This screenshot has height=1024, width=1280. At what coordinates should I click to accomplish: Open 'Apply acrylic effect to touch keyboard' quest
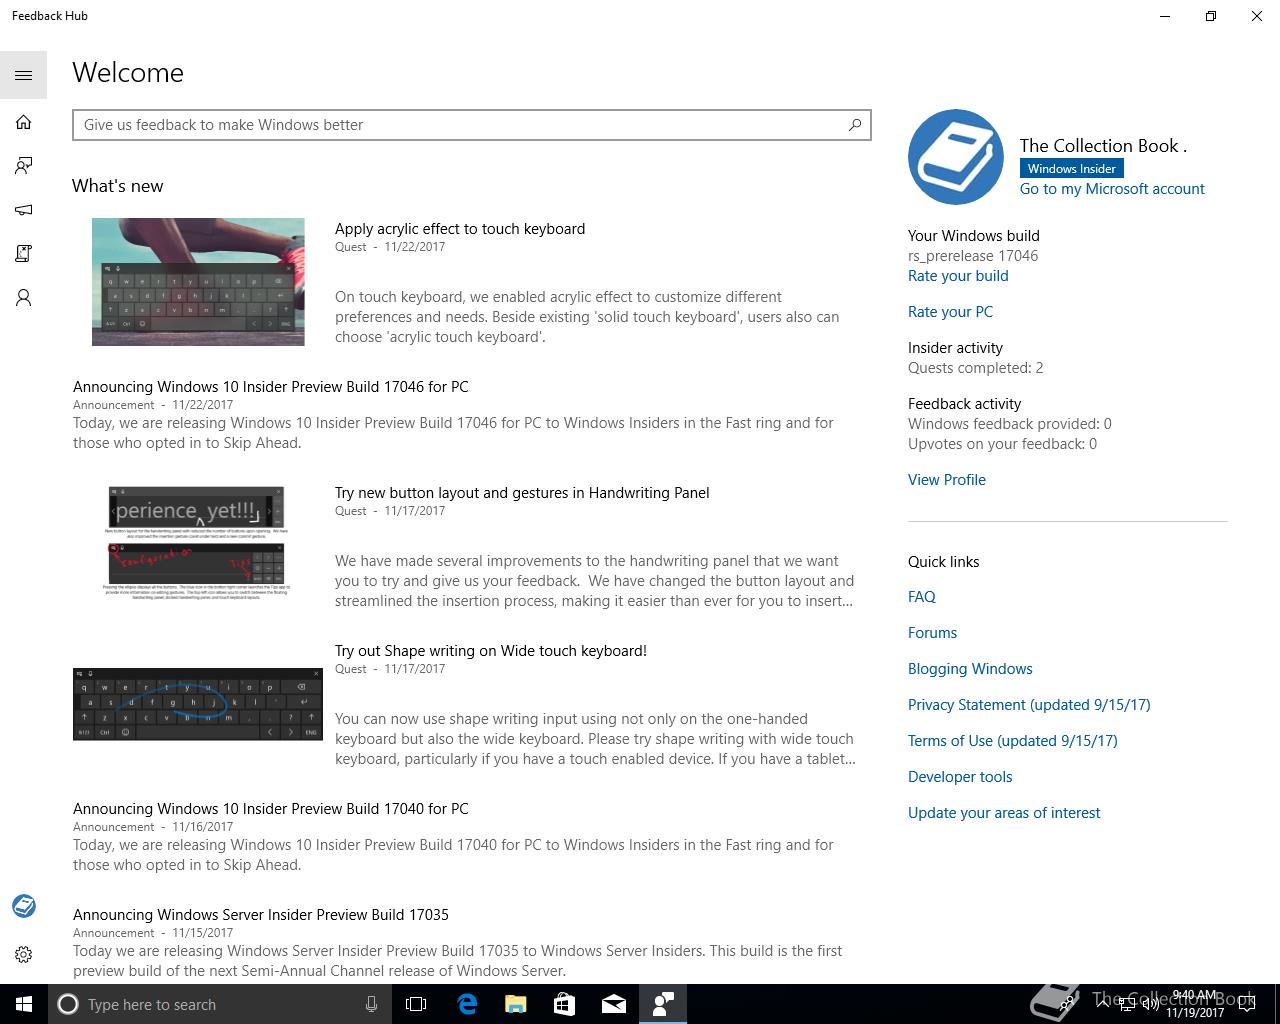460,229
